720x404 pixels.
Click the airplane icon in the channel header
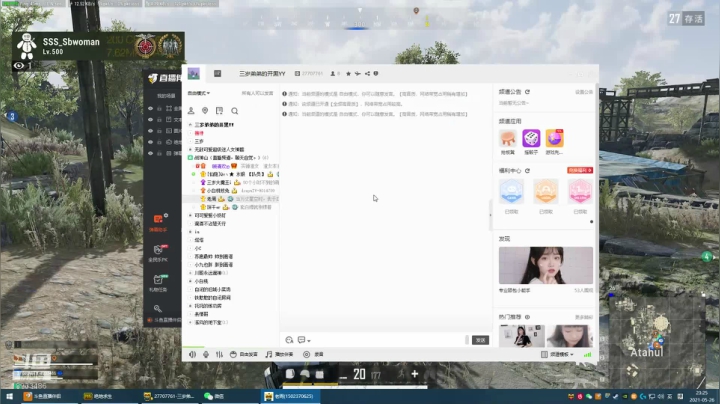[x=358, y=73]
